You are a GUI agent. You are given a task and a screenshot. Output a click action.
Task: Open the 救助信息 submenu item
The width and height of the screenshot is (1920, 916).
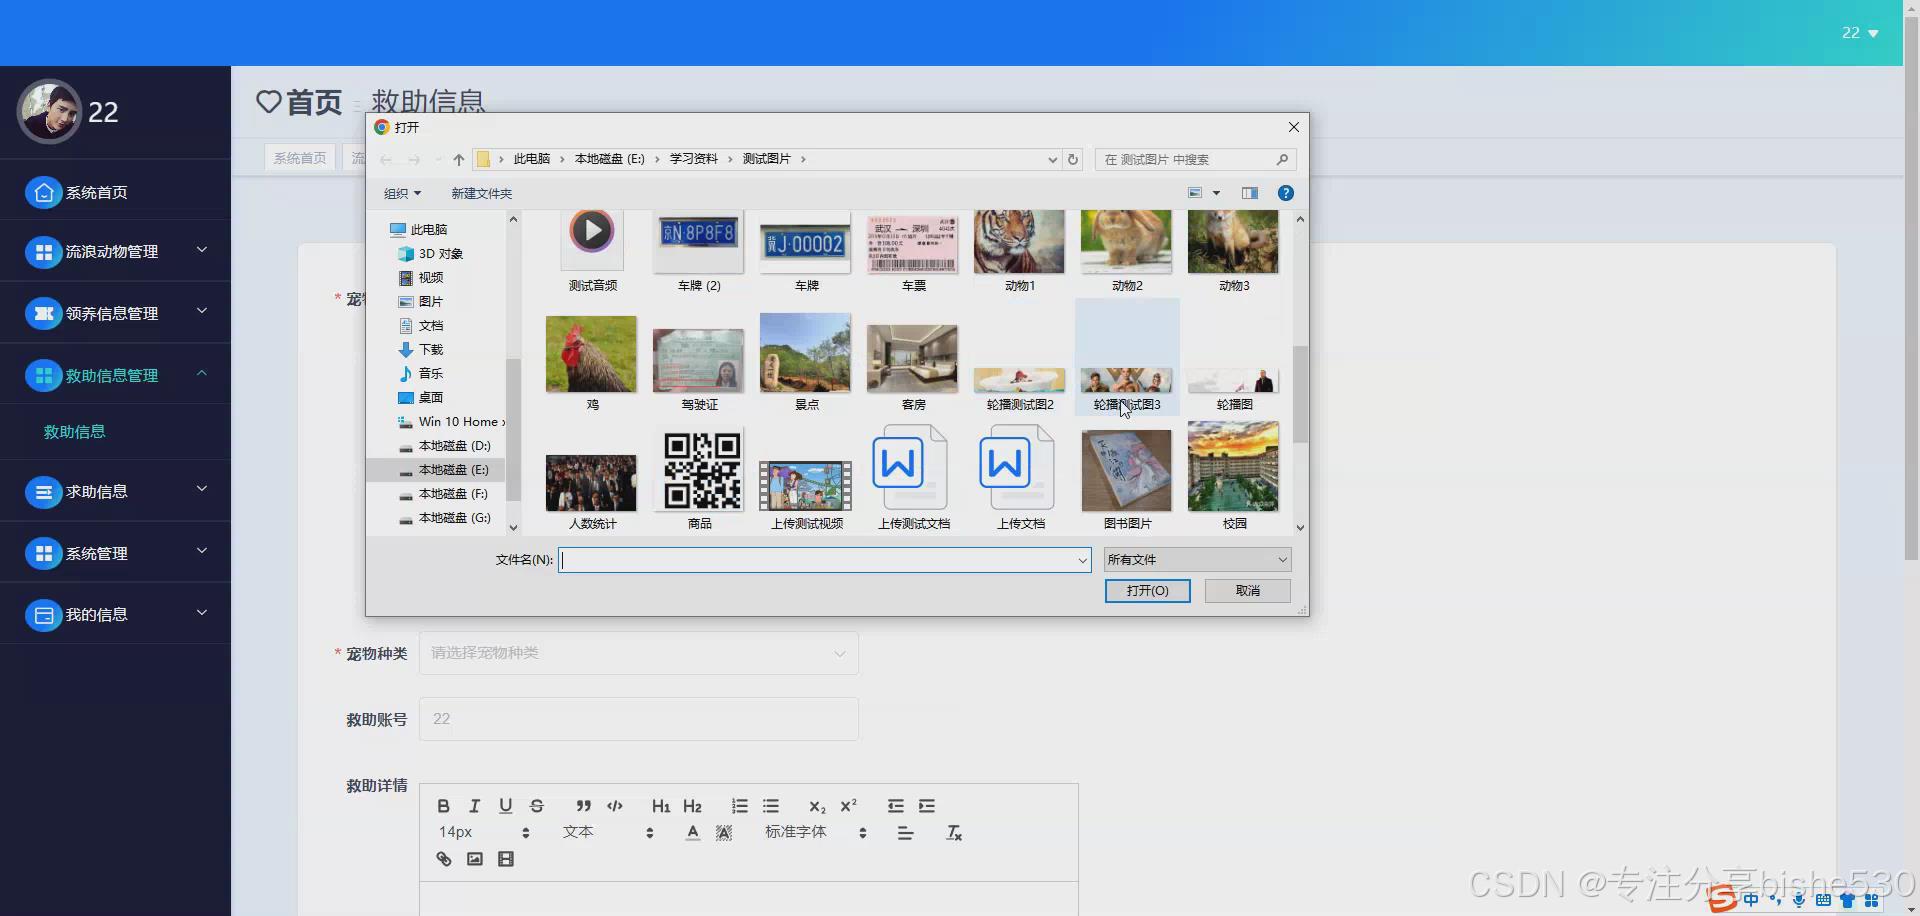point(74,432)
